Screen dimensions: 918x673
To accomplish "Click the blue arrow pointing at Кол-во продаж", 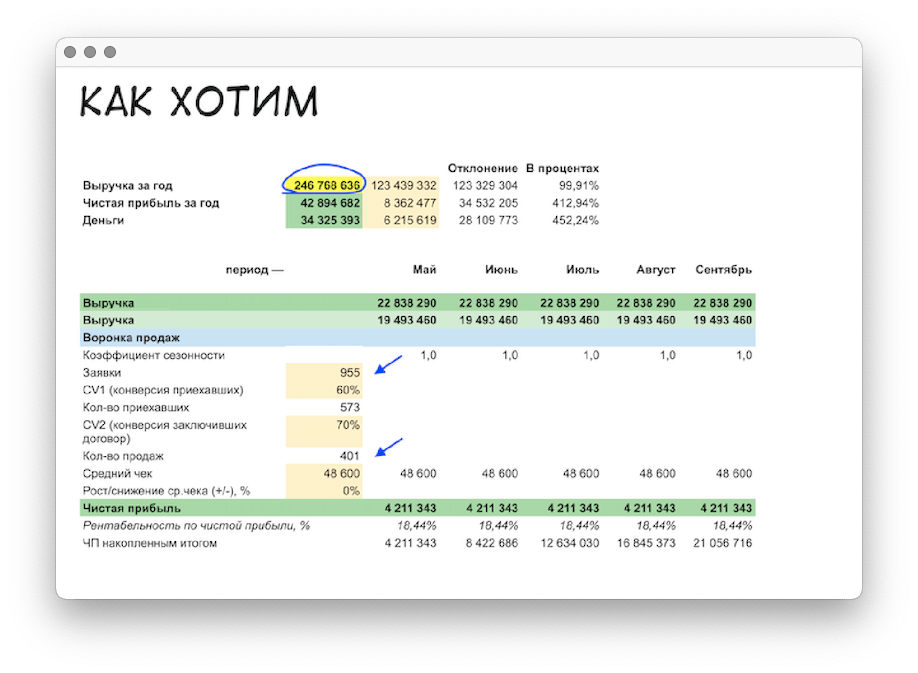I will tap(388, 447).
